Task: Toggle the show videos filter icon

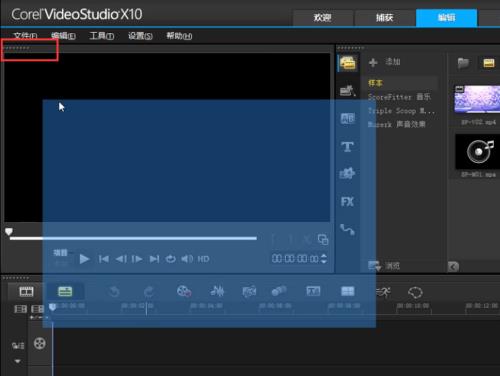Action: [489, 63]
